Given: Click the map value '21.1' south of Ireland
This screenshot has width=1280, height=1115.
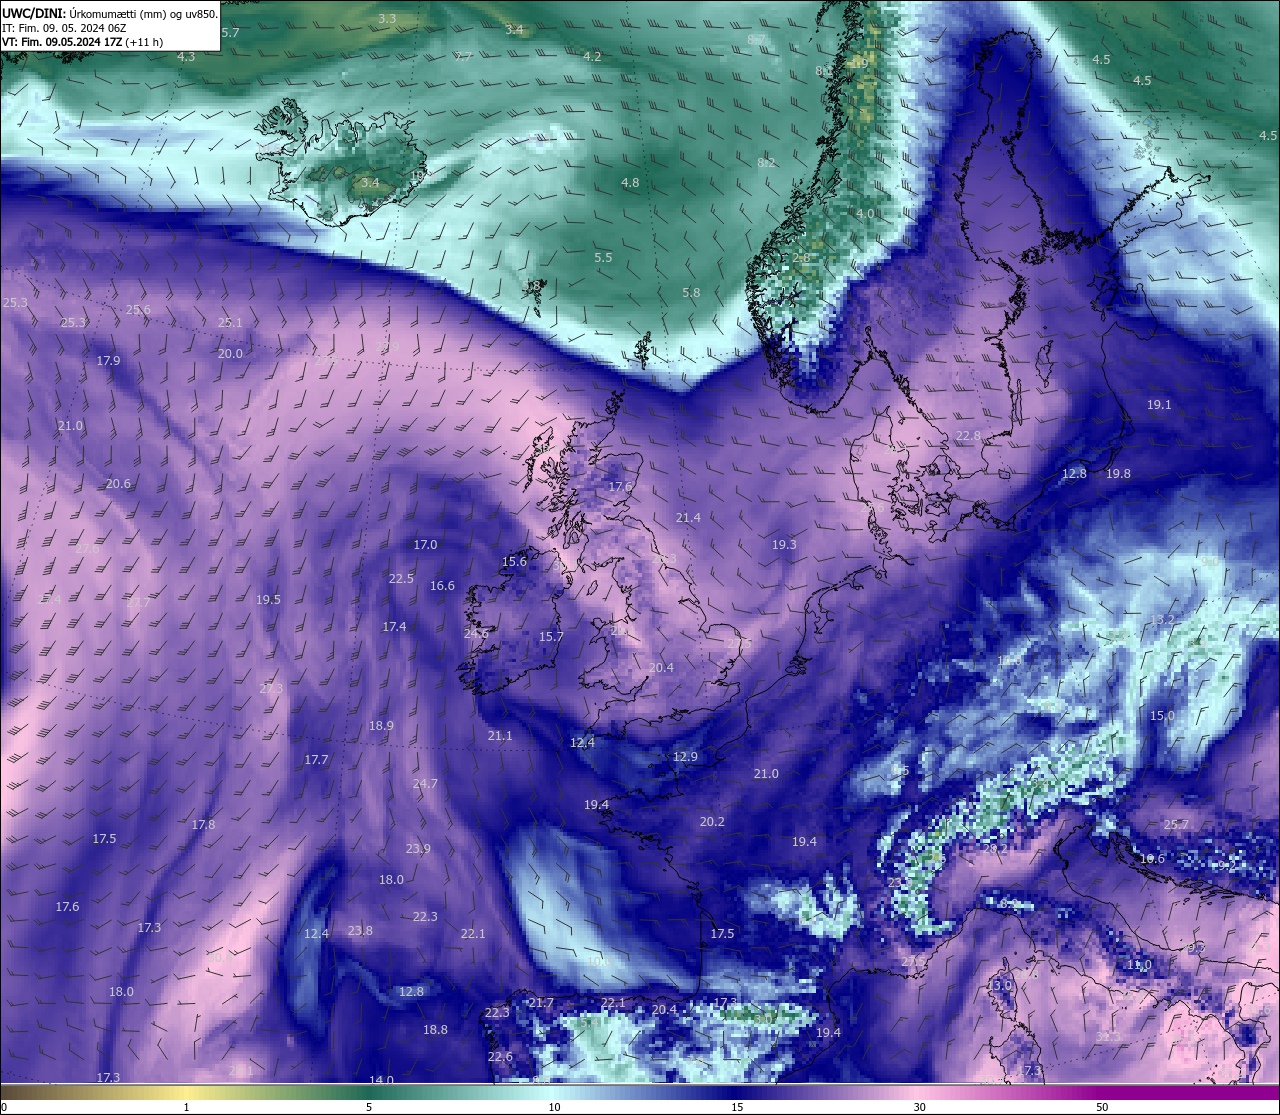Looking at the screenshot, I should click(x=500, y=736).
